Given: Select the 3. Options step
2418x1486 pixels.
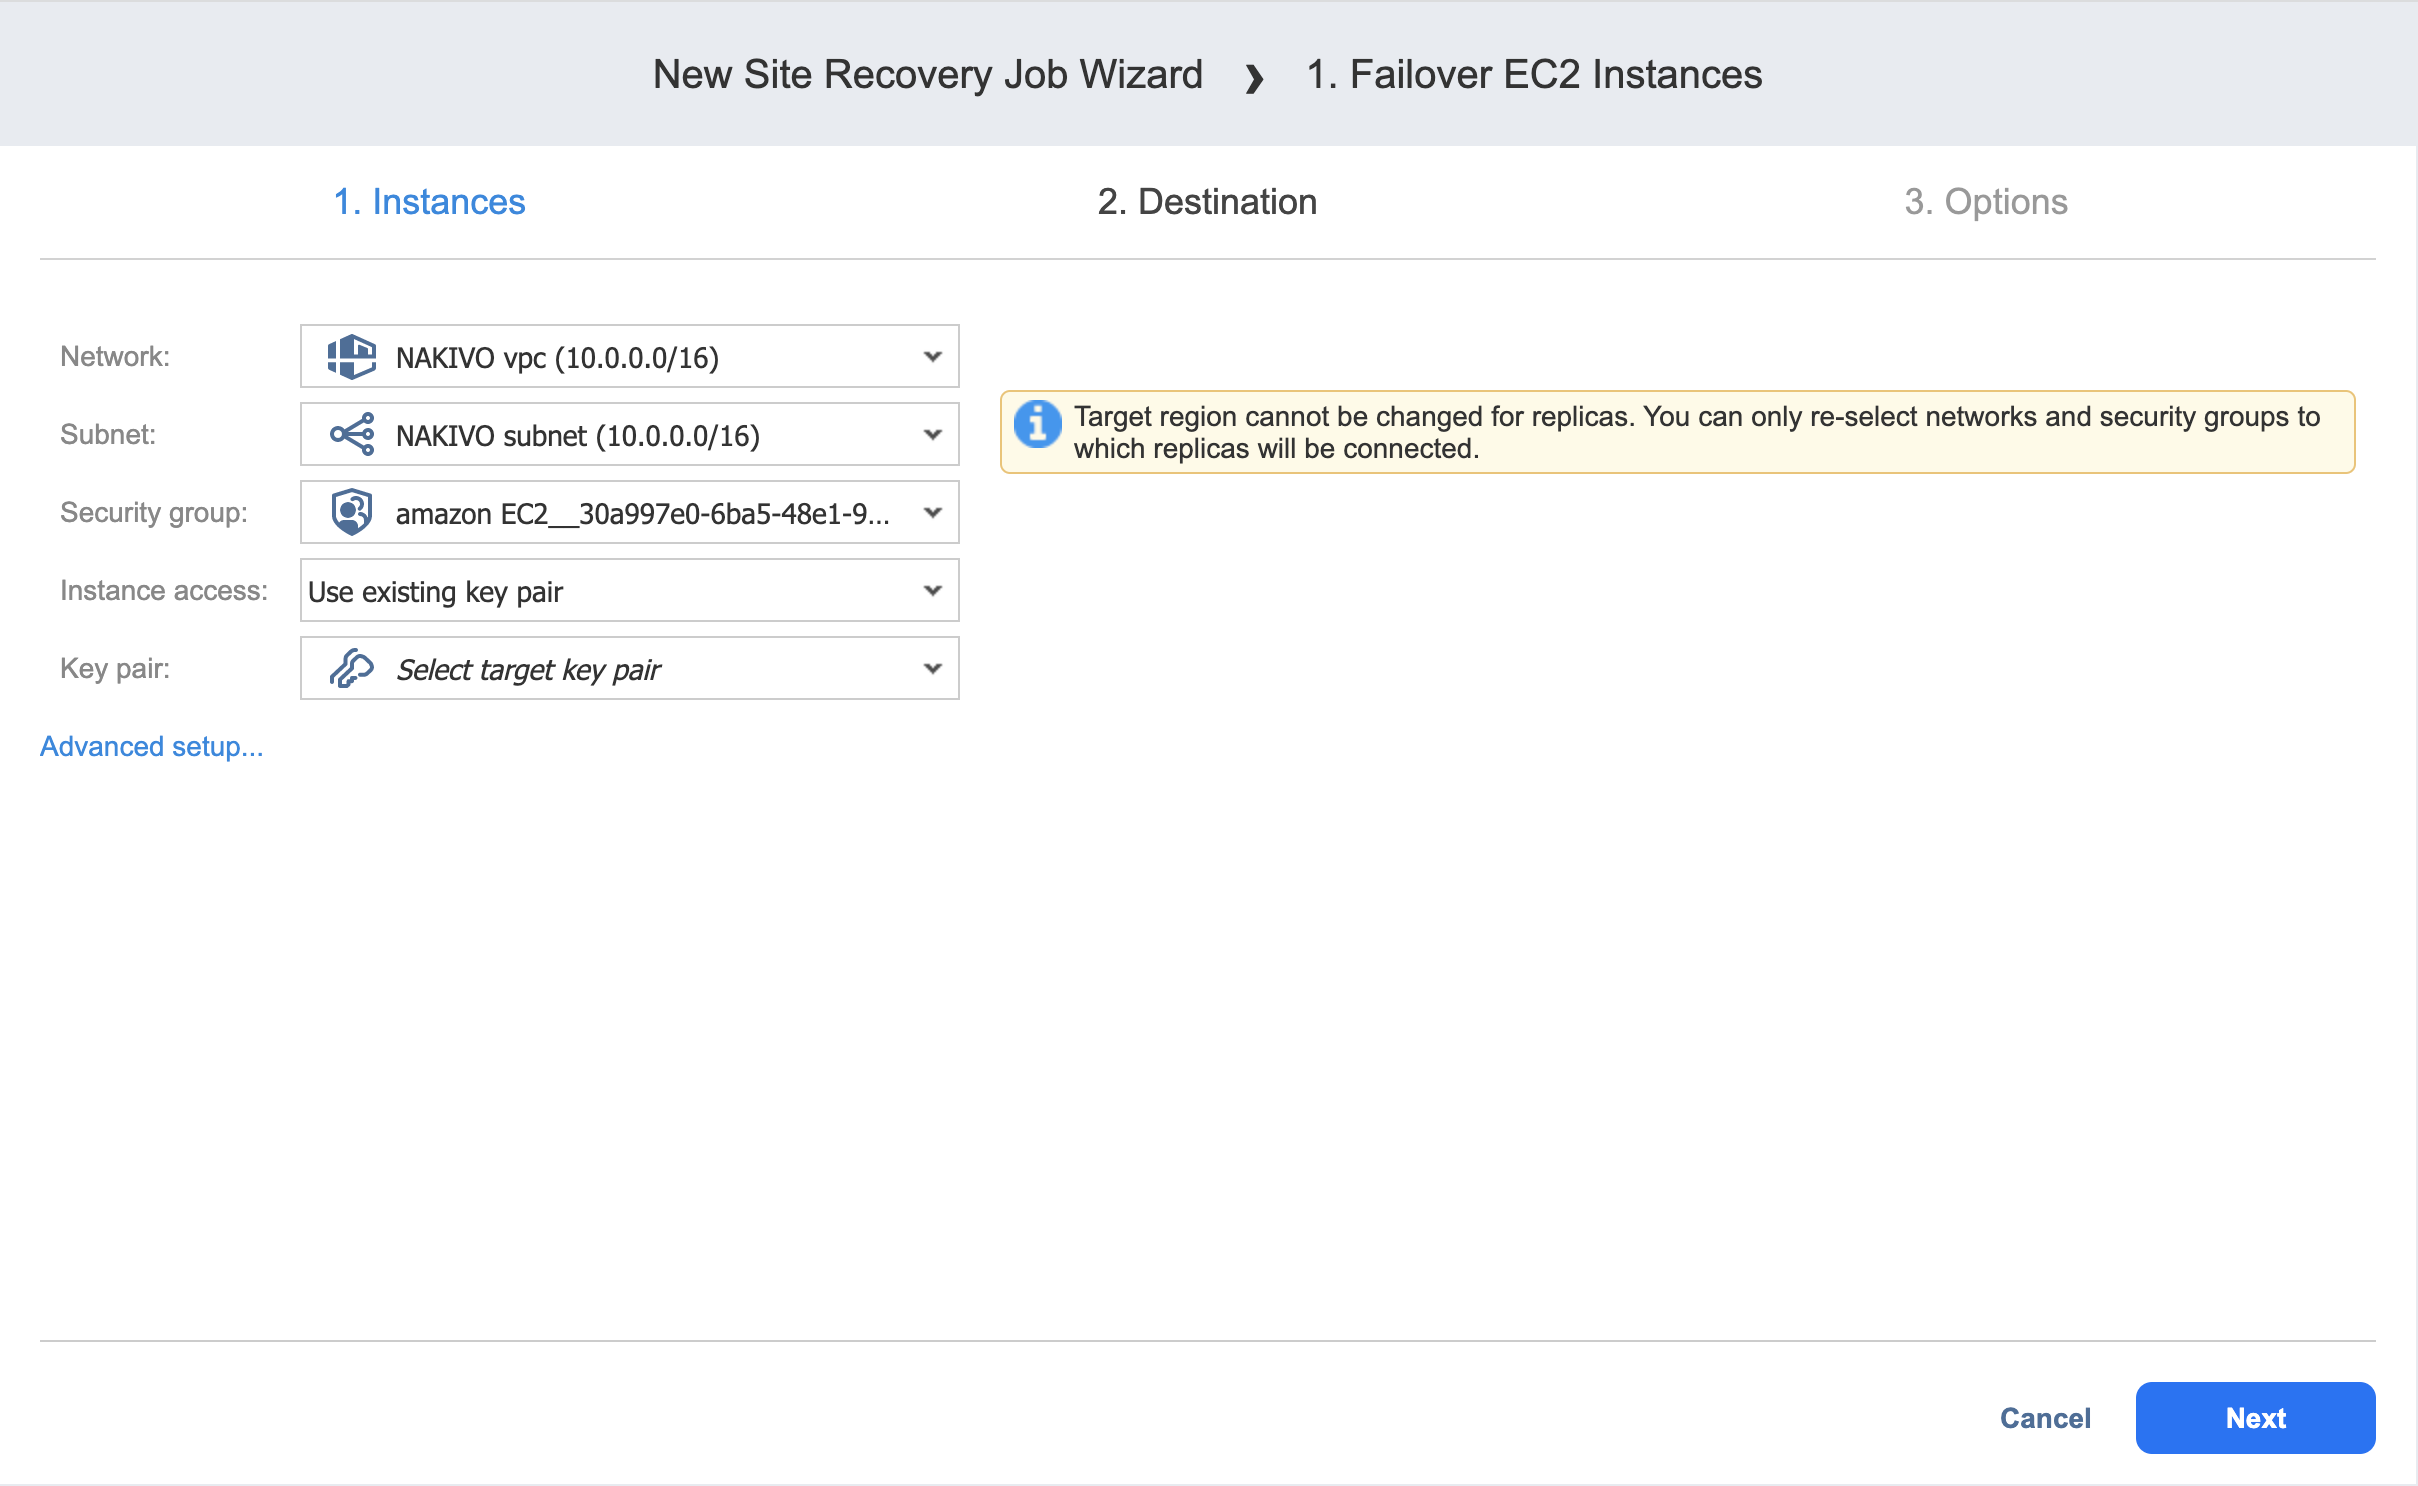Looking at the screenshot, I should 1985,202.
